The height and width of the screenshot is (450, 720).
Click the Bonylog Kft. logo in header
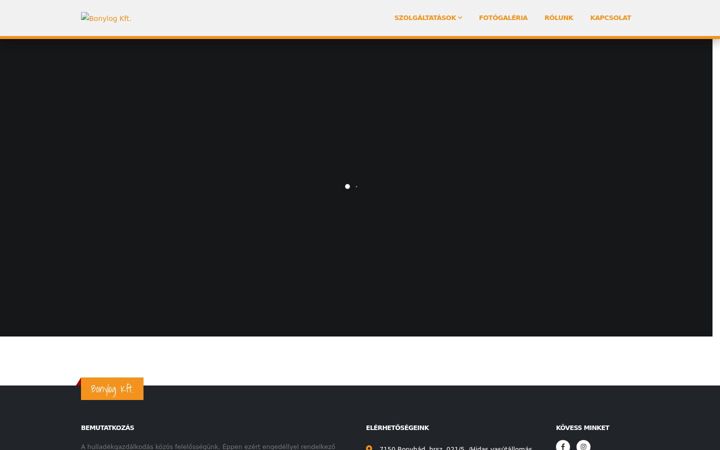coord(106,18)
